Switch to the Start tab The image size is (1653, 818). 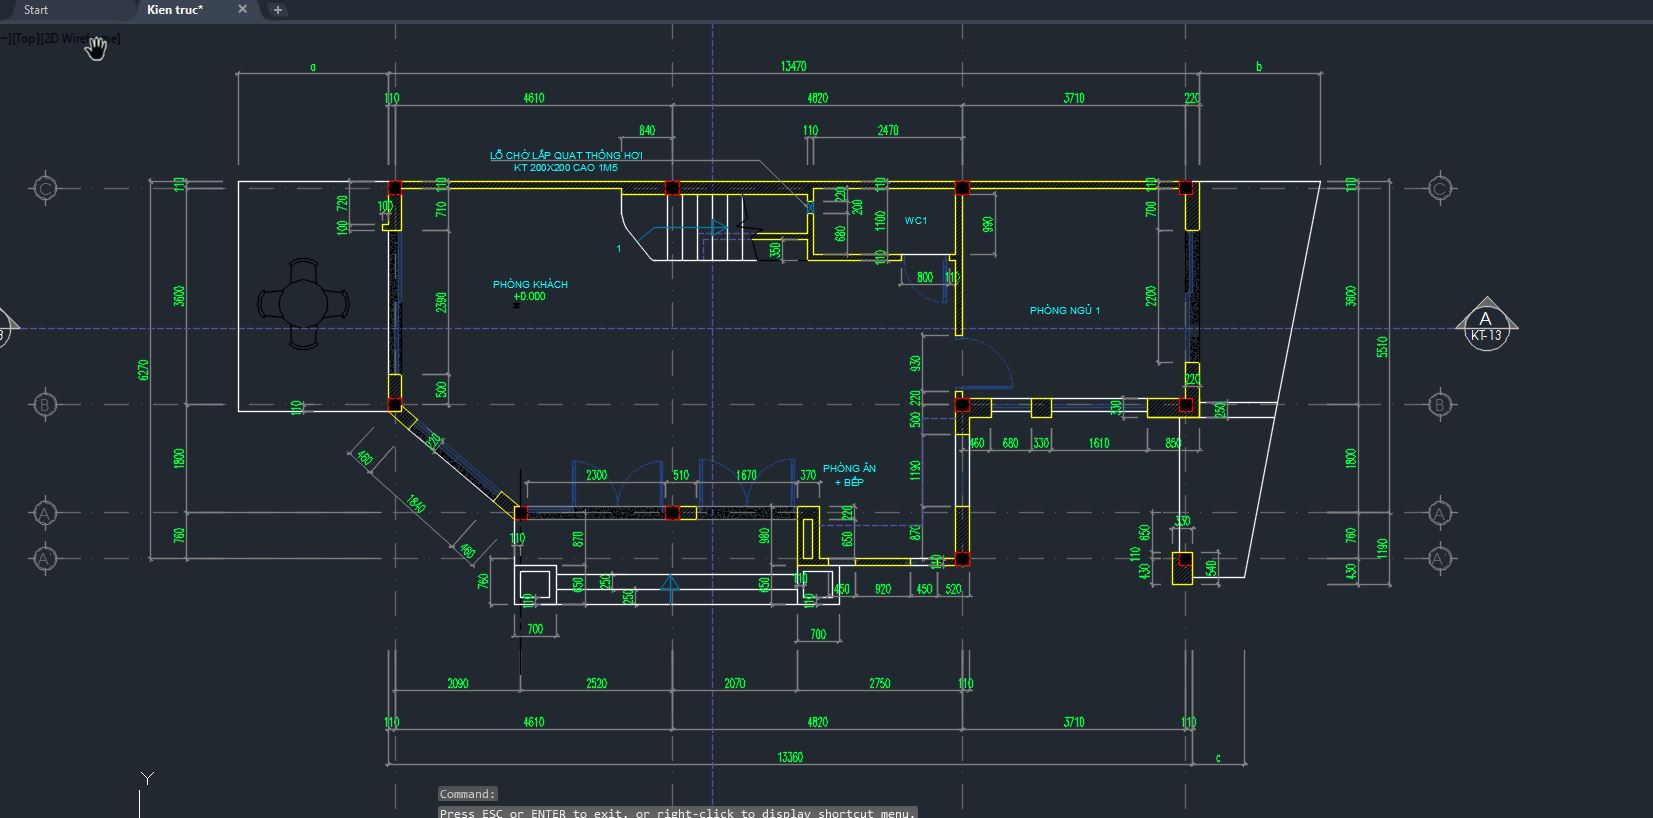tap(36, 10)
